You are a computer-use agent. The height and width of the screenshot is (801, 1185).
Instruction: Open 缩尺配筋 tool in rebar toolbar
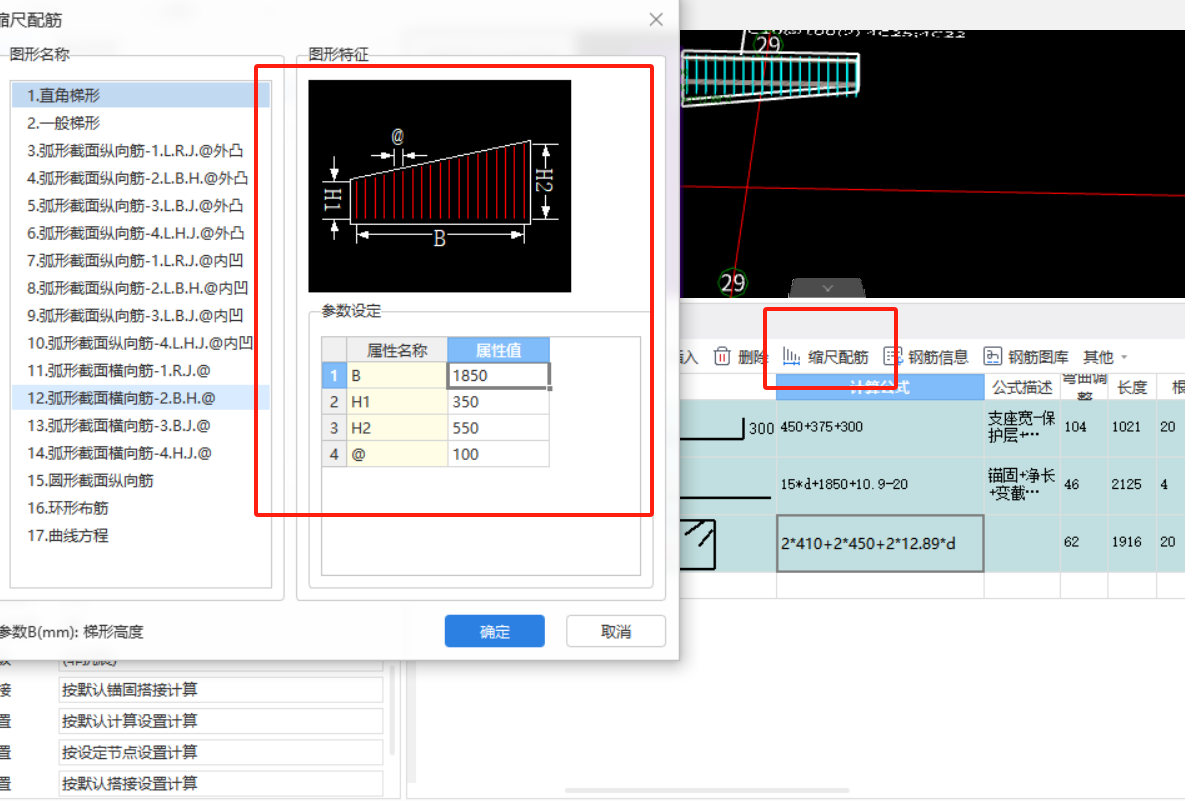pos(825,357)
